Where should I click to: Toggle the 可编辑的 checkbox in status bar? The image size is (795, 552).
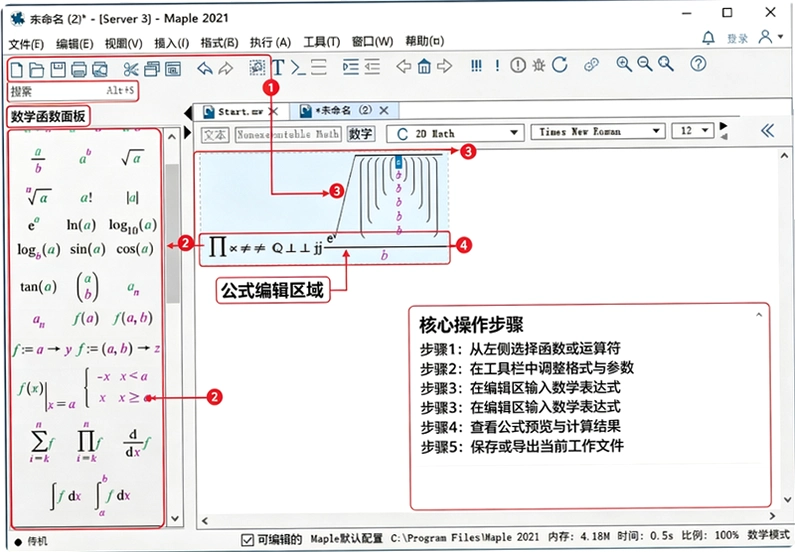point(247,540)
